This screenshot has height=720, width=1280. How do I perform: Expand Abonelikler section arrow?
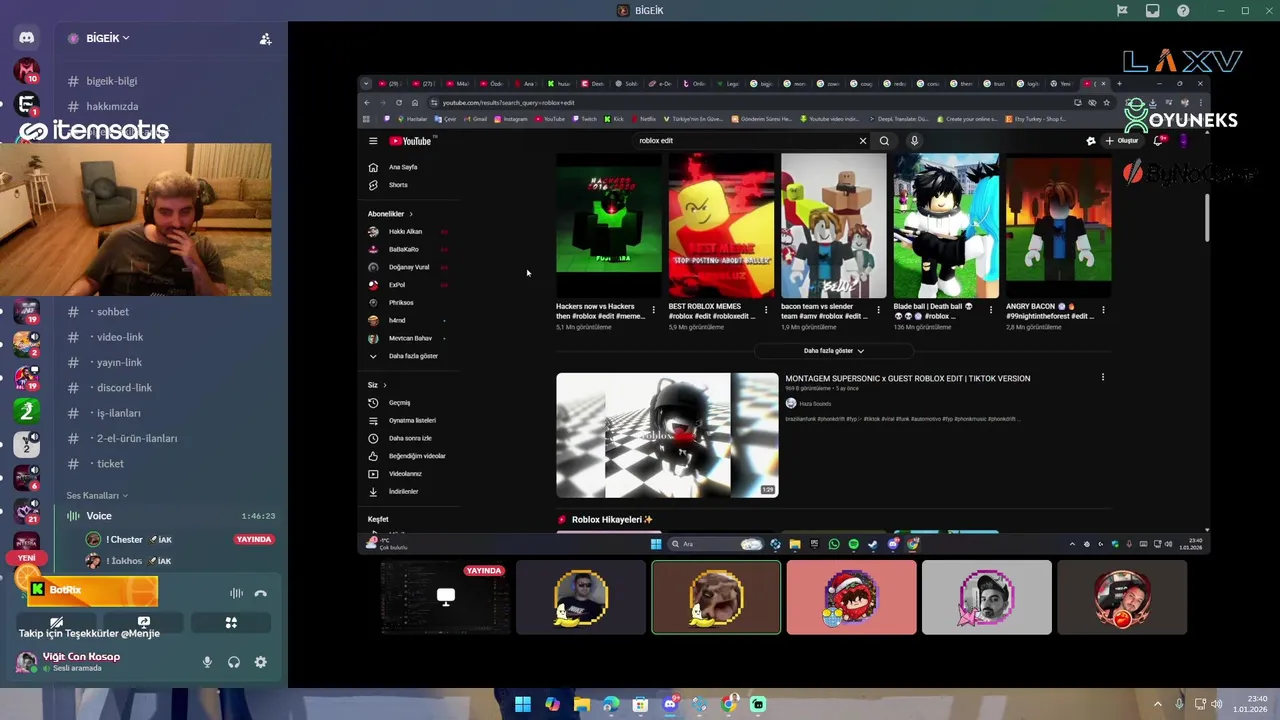coord(410,214)
